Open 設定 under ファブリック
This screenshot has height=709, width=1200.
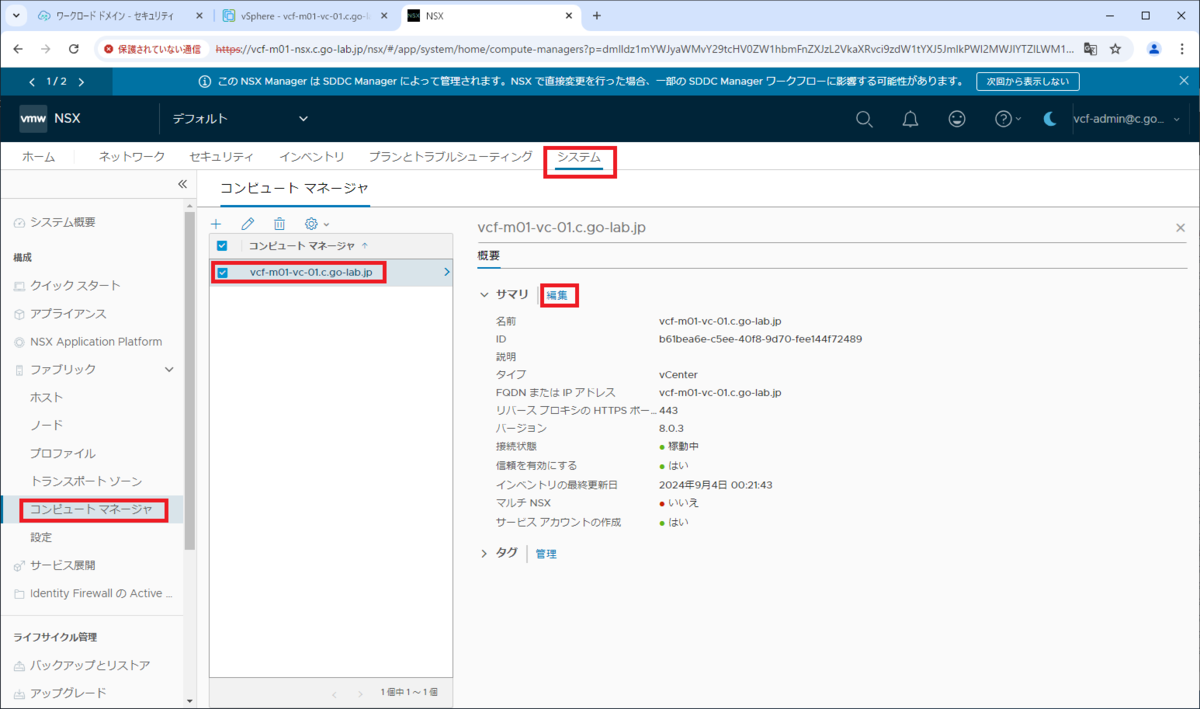[41, 538]
